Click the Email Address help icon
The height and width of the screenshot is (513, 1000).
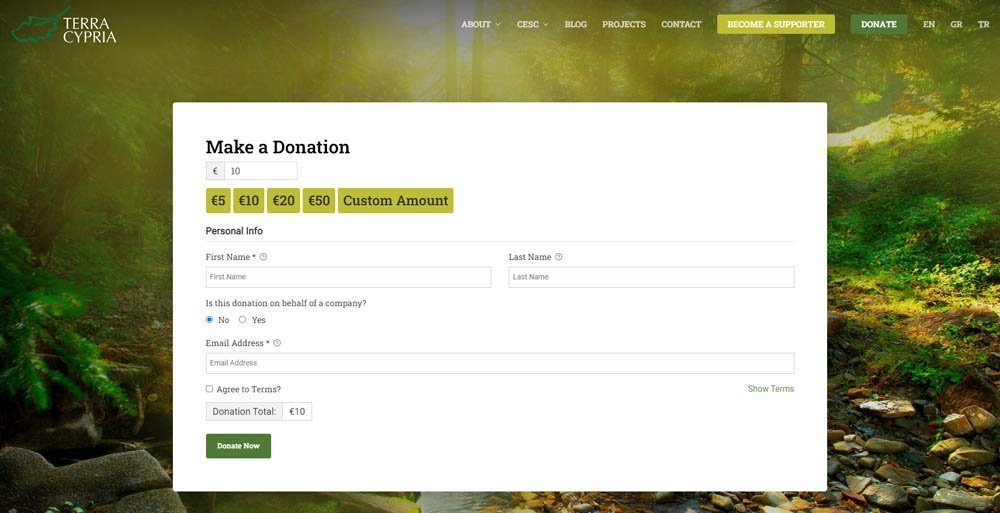click(277, 343)
